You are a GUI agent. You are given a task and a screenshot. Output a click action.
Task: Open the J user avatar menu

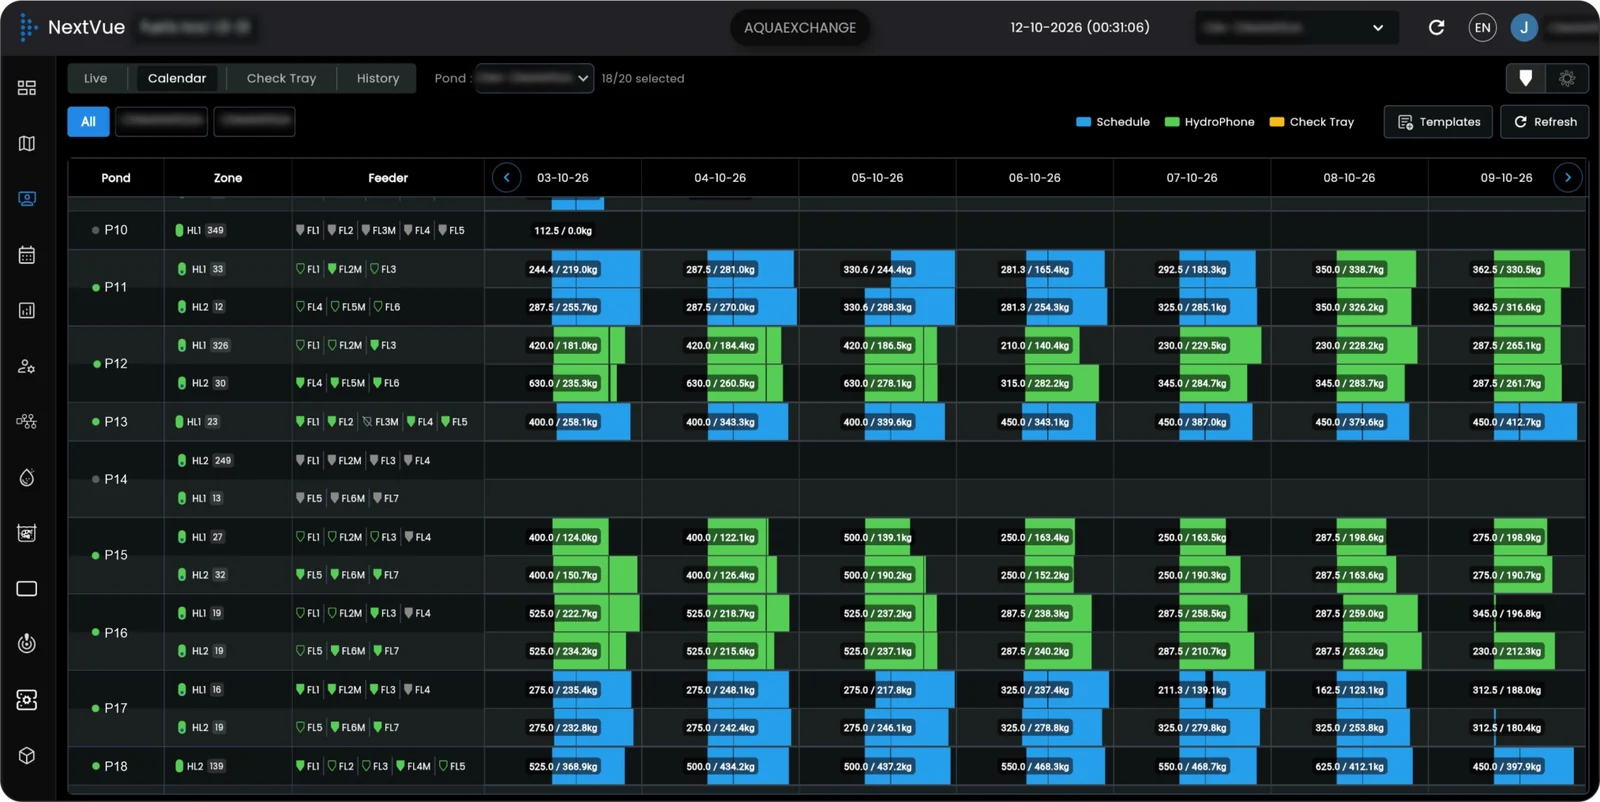tap(1524, 28)
